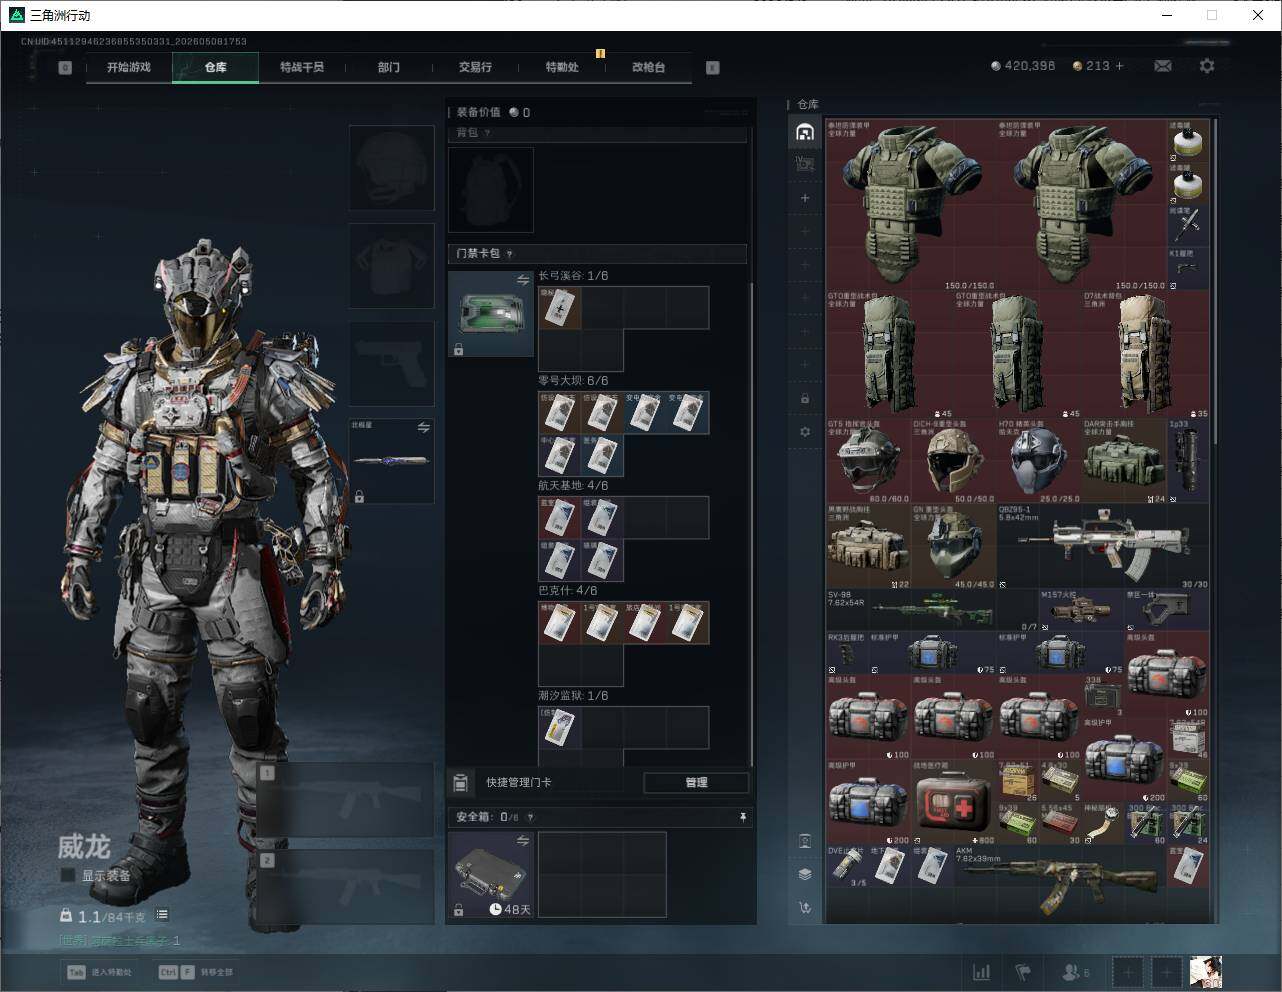This screenshot has height=992, width=1282.
Task: Open the 部门 tab
Action: click(x=389, y=67)
